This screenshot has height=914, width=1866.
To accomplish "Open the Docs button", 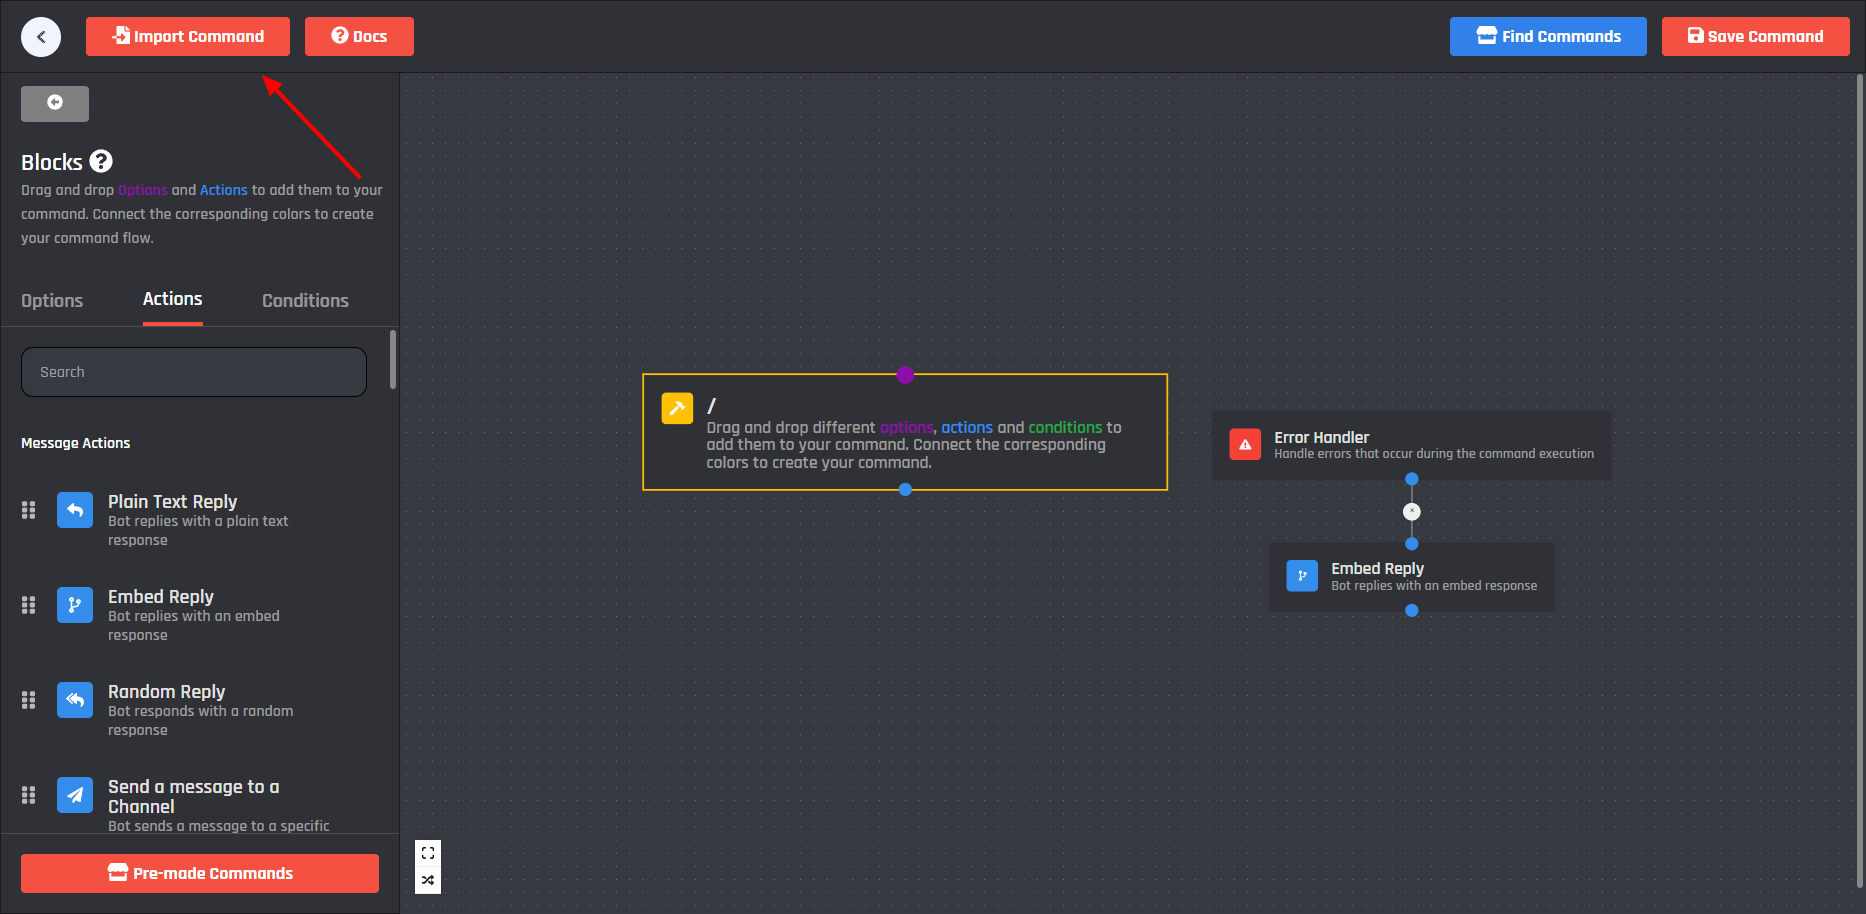I will click(359, 37).
